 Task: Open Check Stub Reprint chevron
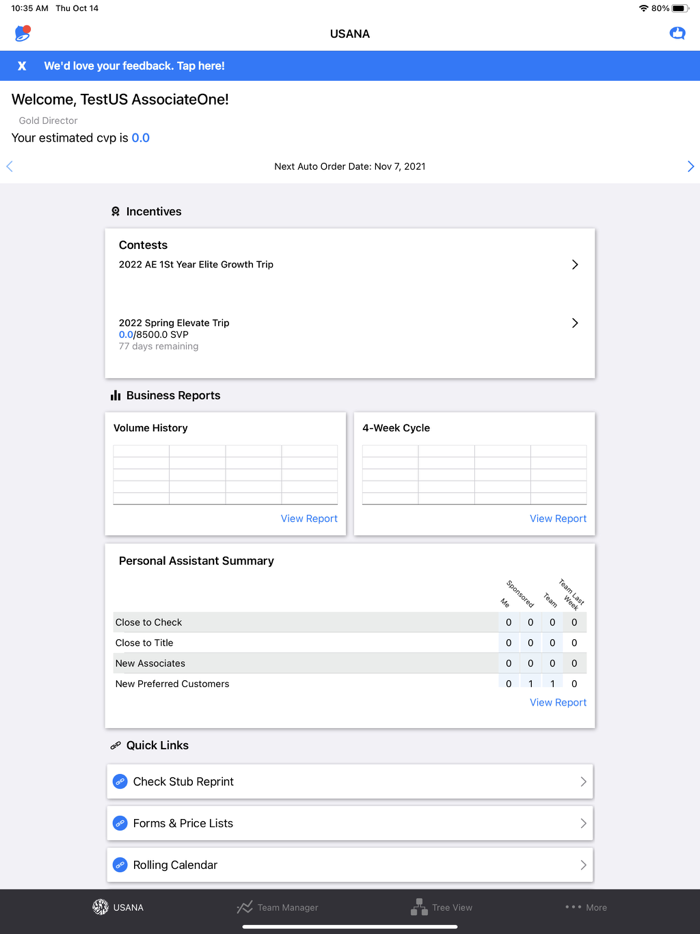coord(583,782)
